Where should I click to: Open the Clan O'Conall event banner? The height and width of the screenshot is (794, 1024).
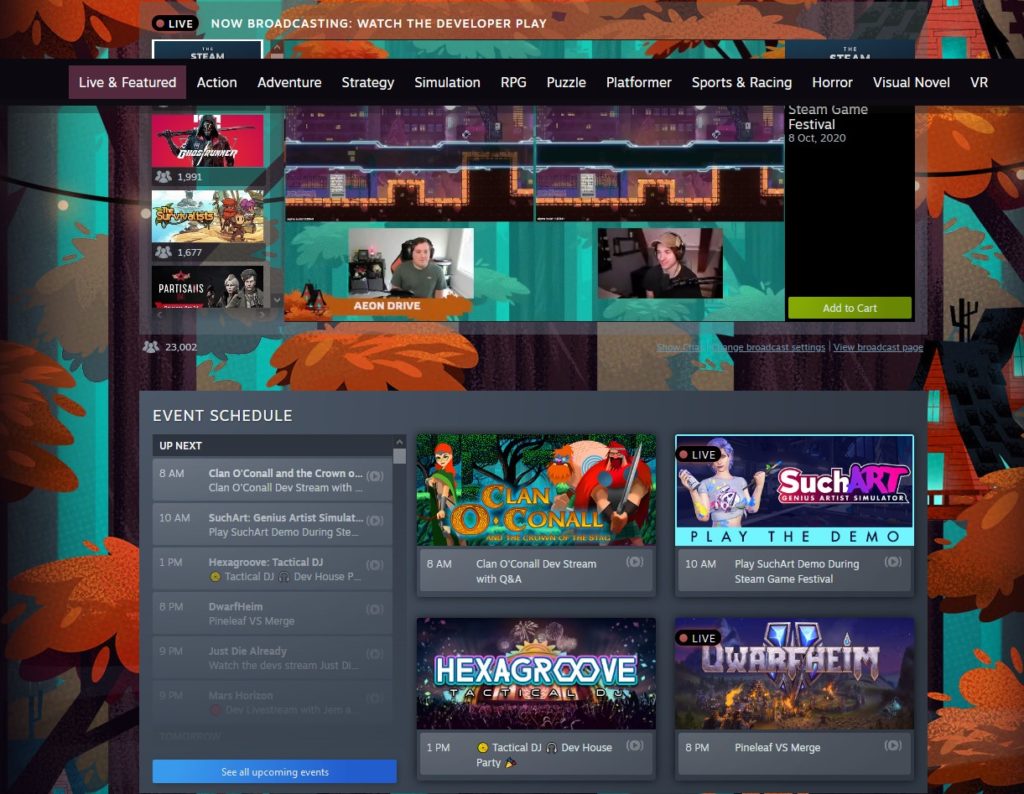536,490
